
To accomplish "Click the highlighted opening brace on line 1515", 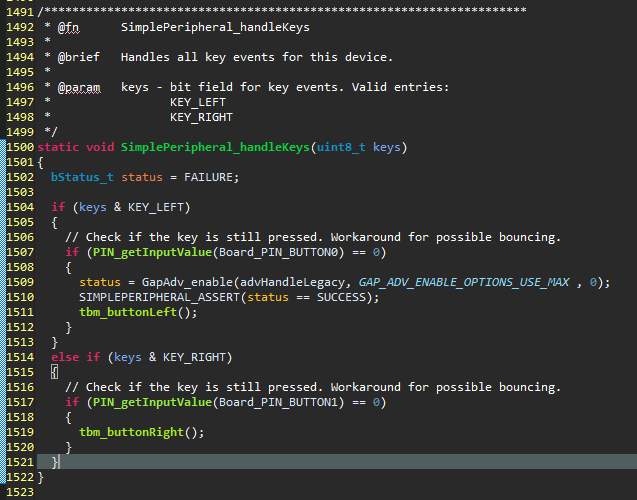I will tap(54, 372).
